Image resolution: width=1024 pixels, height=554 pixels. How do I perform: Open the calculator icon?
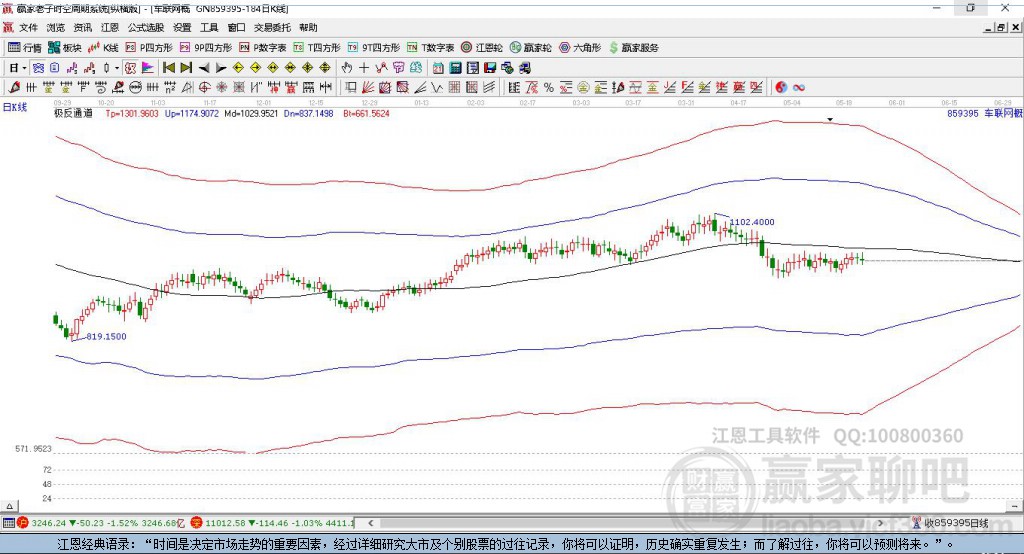[x=455, y=68]
